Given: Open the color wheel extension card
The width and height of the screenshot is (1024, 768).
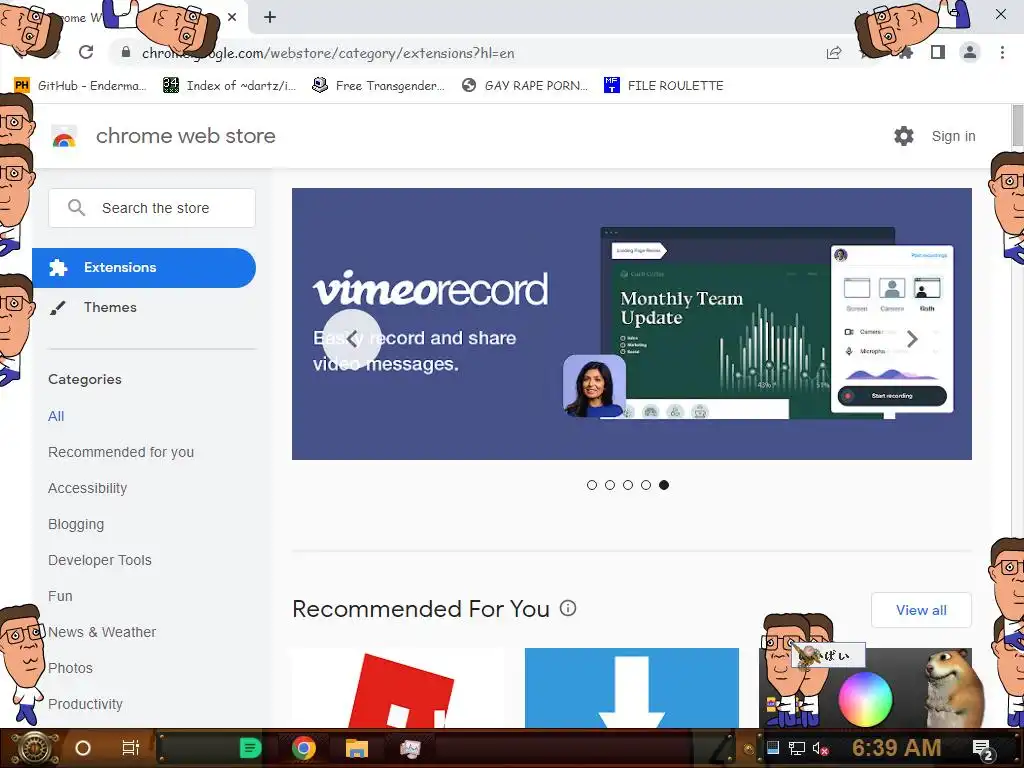Looking at the screenshot, I should pos(865,688).
